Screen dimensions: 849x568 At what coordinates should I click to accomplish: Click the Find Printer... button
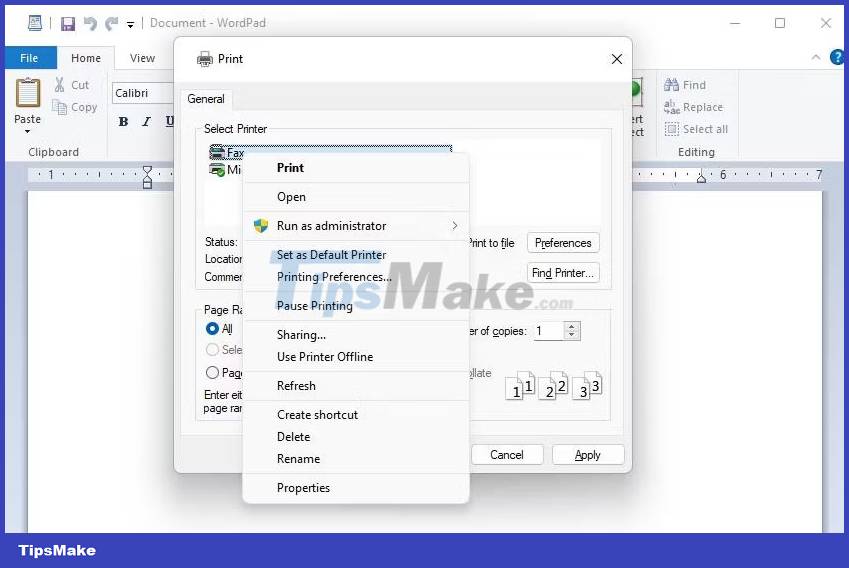pyautogui.click(x=563, y=273)
